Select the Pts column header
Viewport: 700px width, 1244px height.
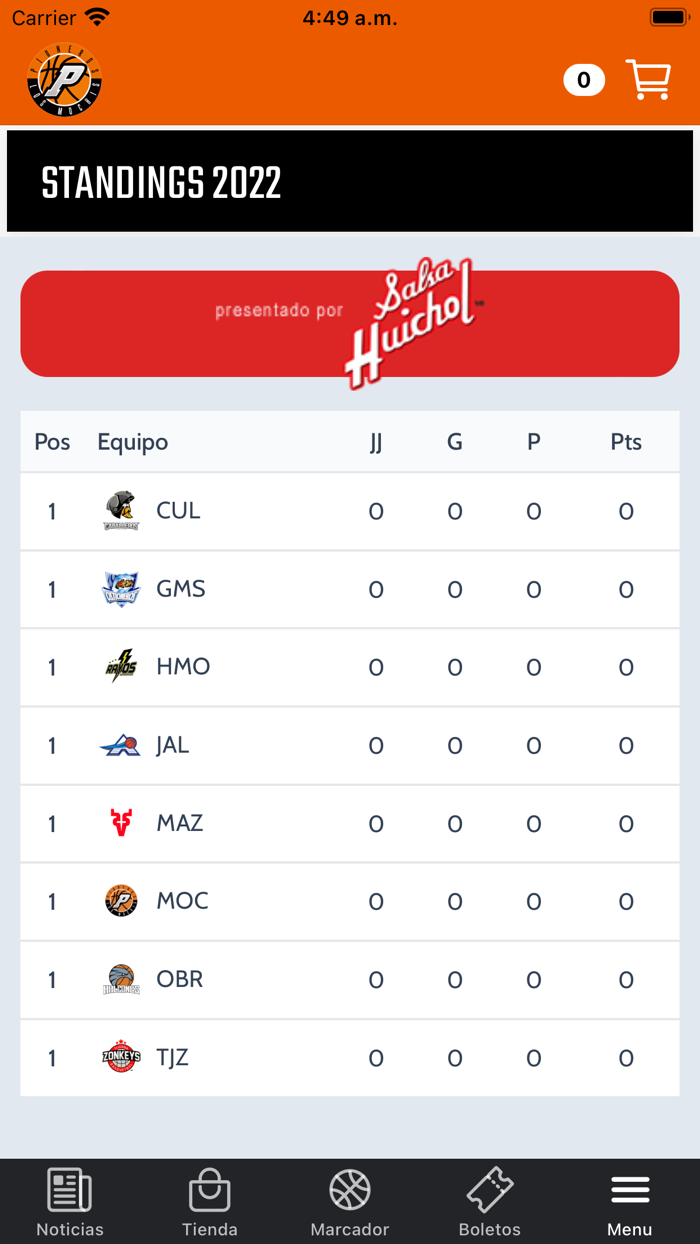626,442
